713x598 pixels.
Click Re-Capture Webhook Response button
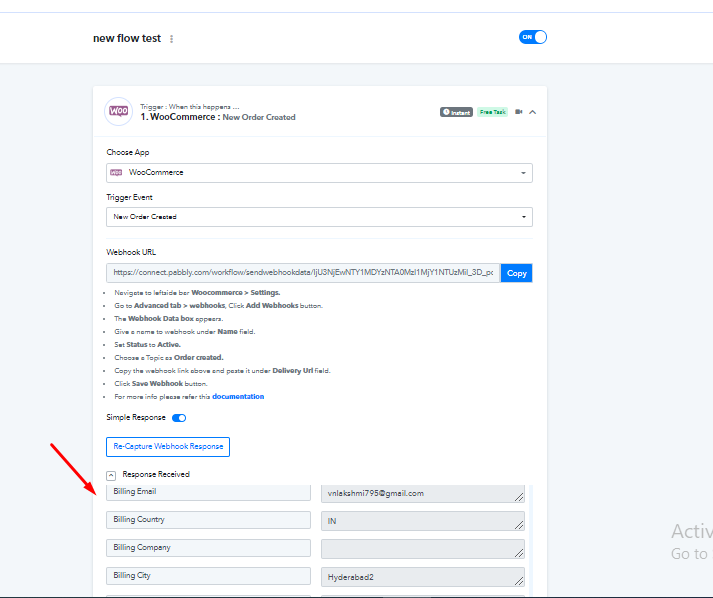(x=168, y=447)
